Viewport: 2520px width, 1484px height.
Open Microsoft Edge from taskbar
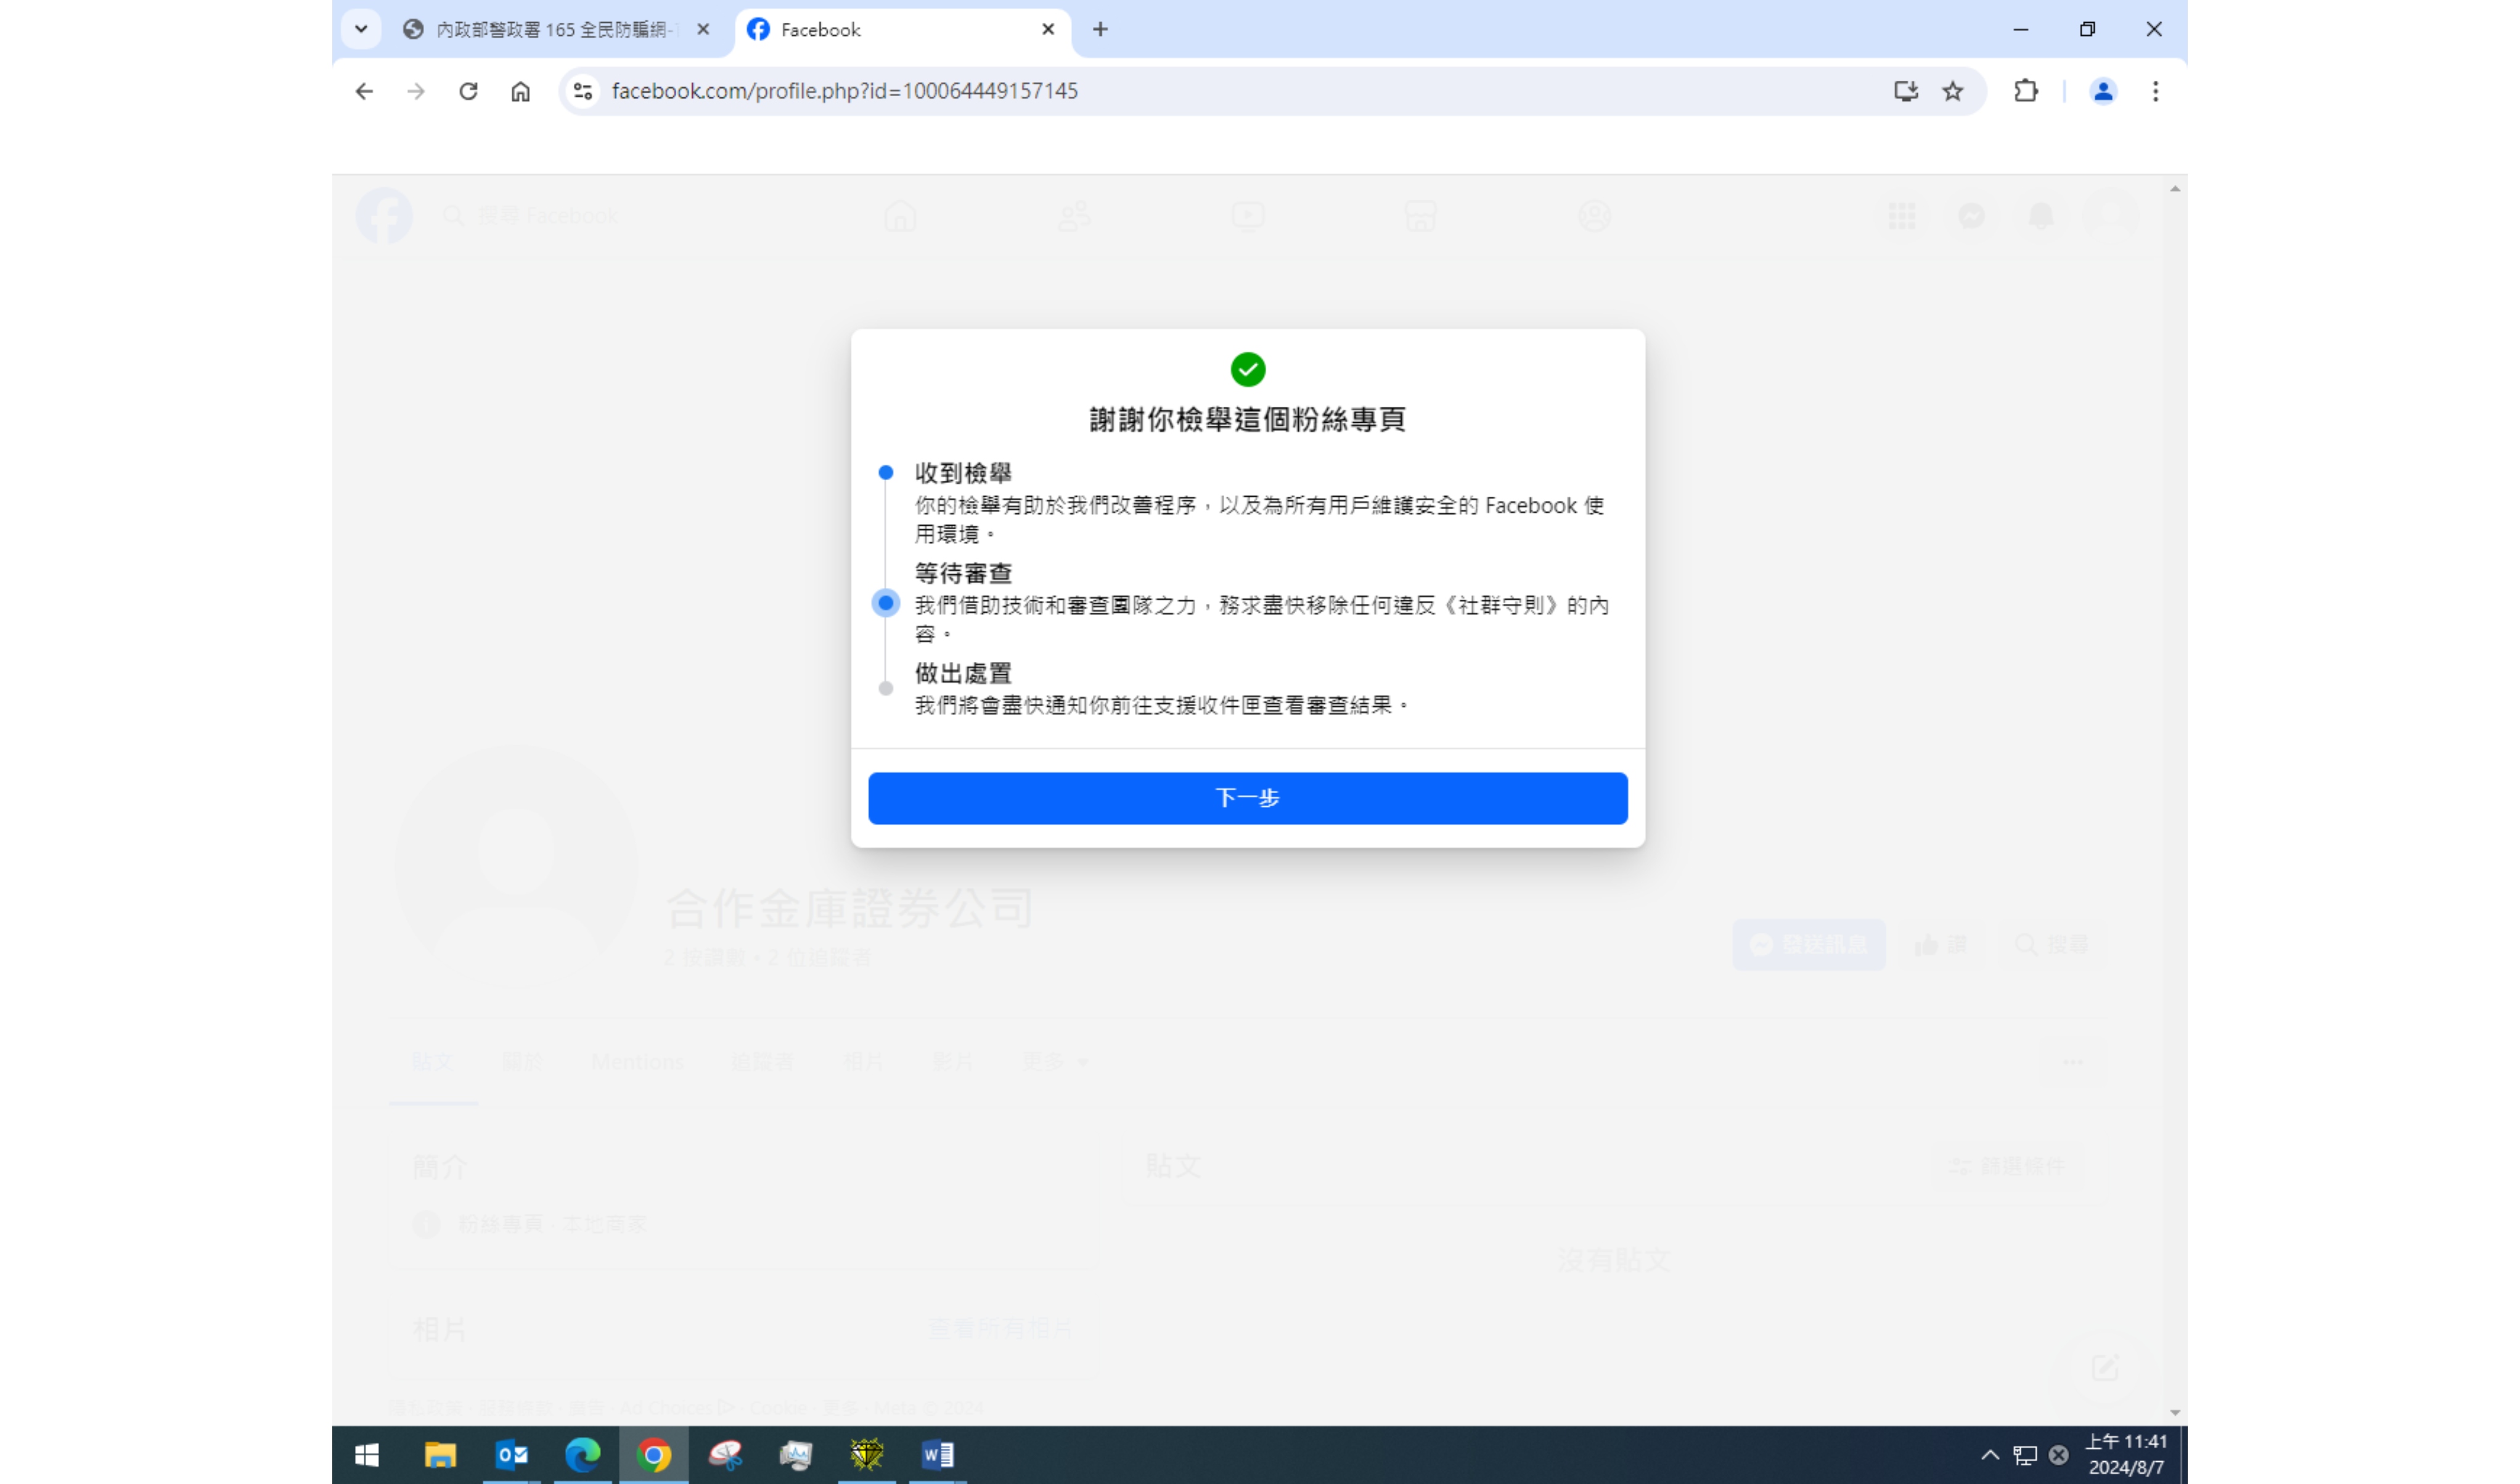pos(582,1455)
